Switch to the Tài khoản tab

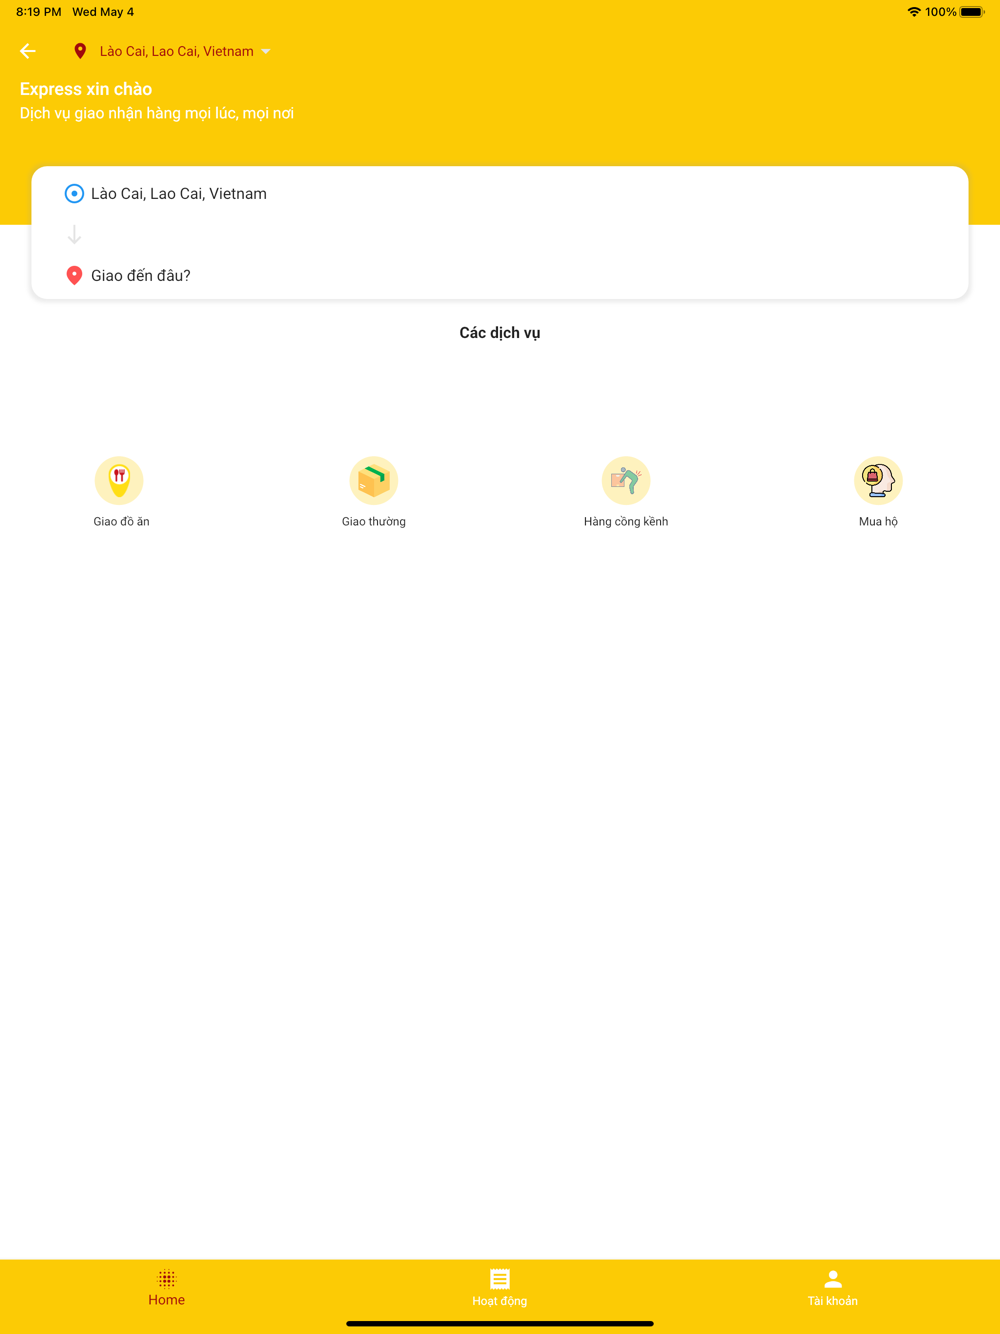point(833,1290)
